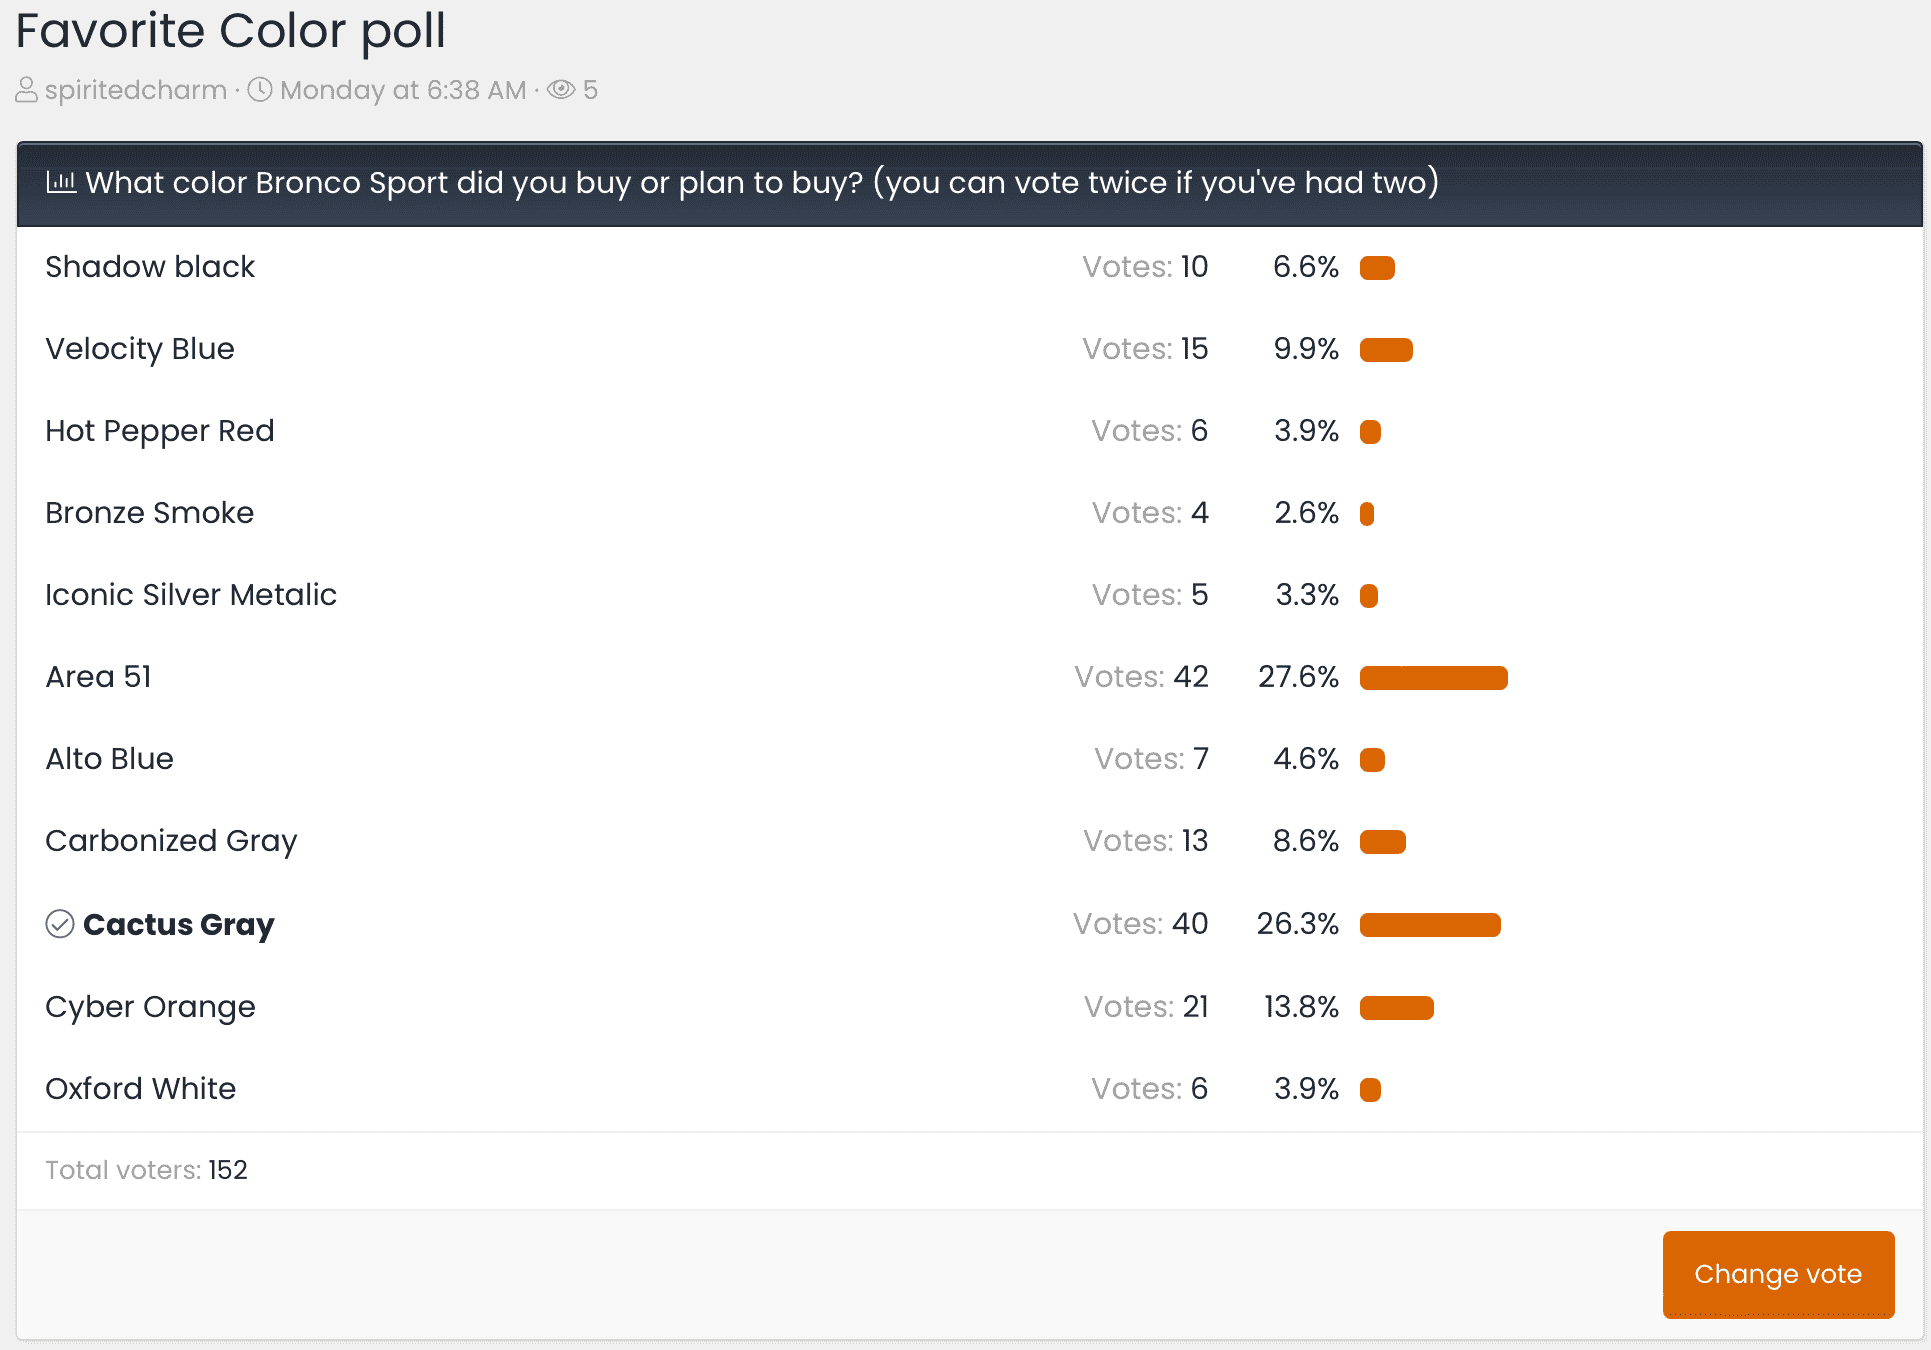Toggle your vote on Cactus Gray
Image resolution: width=1931 pixels, height=1350 pixels.
tap(180, 924)
